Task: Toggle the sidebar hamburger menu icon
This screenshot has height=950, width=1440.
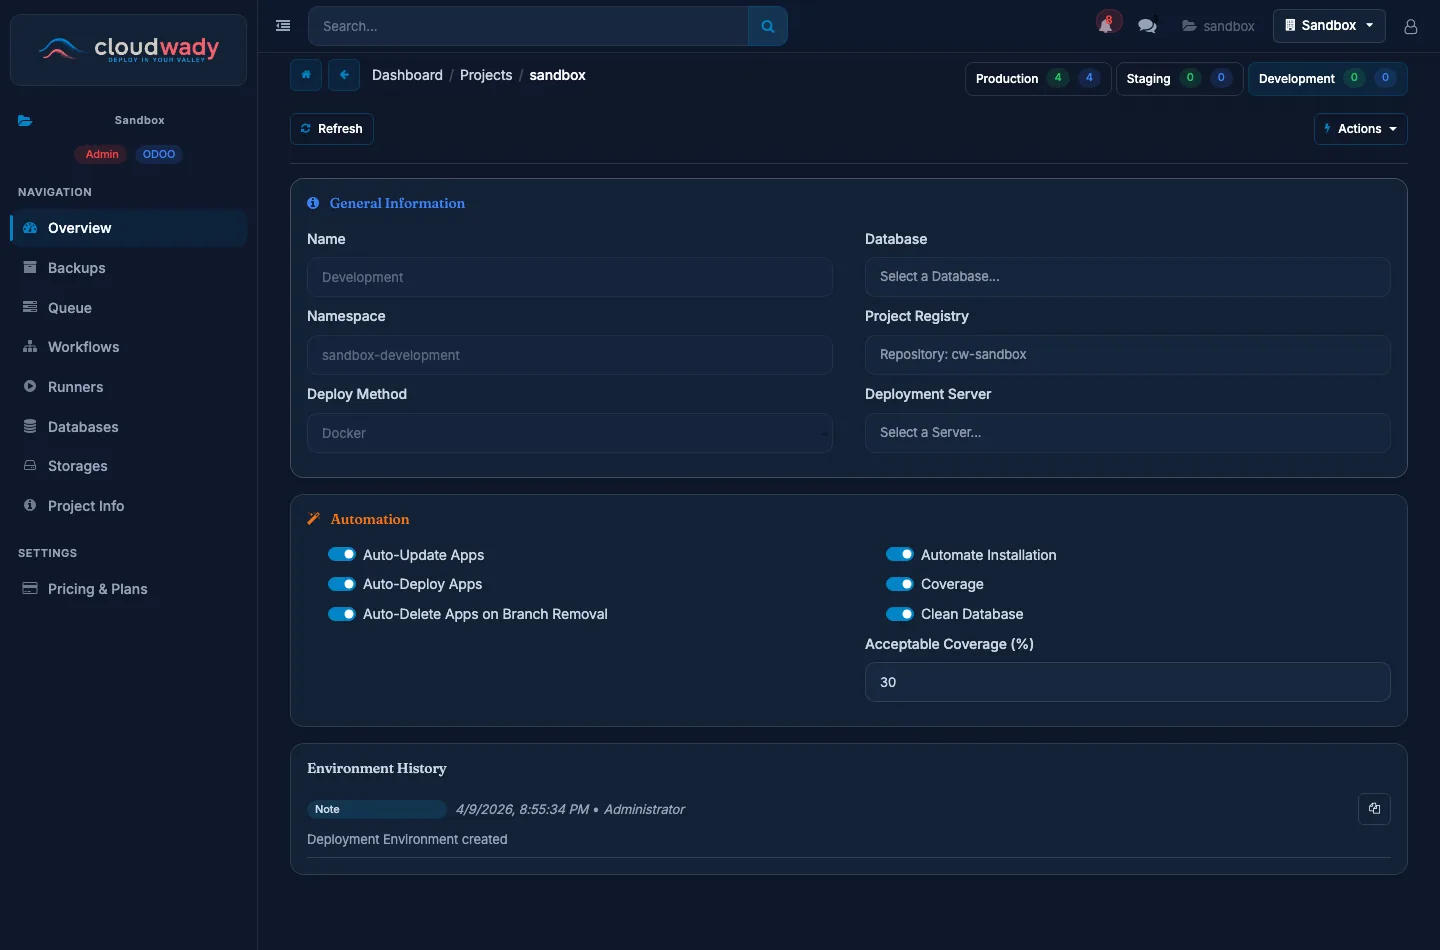Action: [283, 26]
